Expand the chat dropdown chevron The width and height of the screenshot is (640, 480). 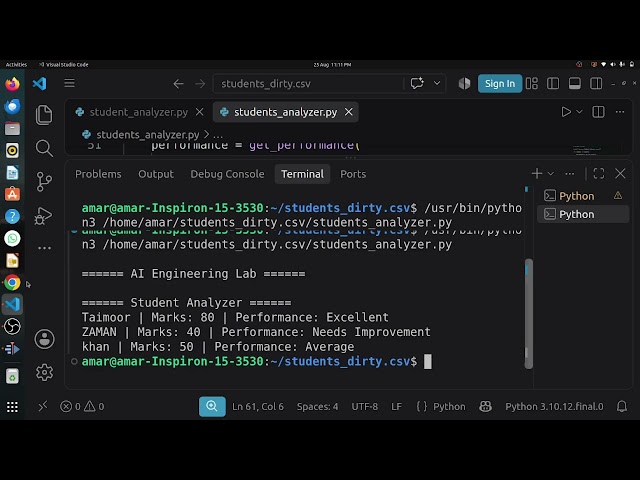click(437, 83)
